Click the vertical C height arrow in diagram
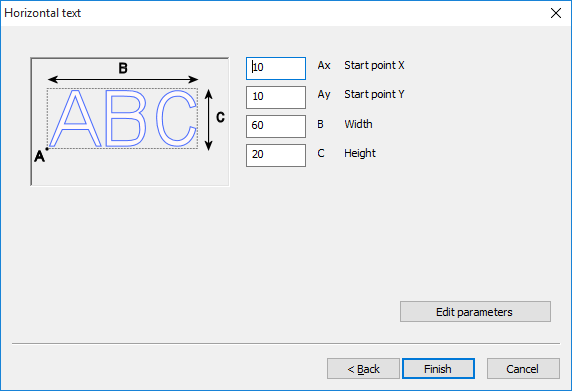 (208, 120)
